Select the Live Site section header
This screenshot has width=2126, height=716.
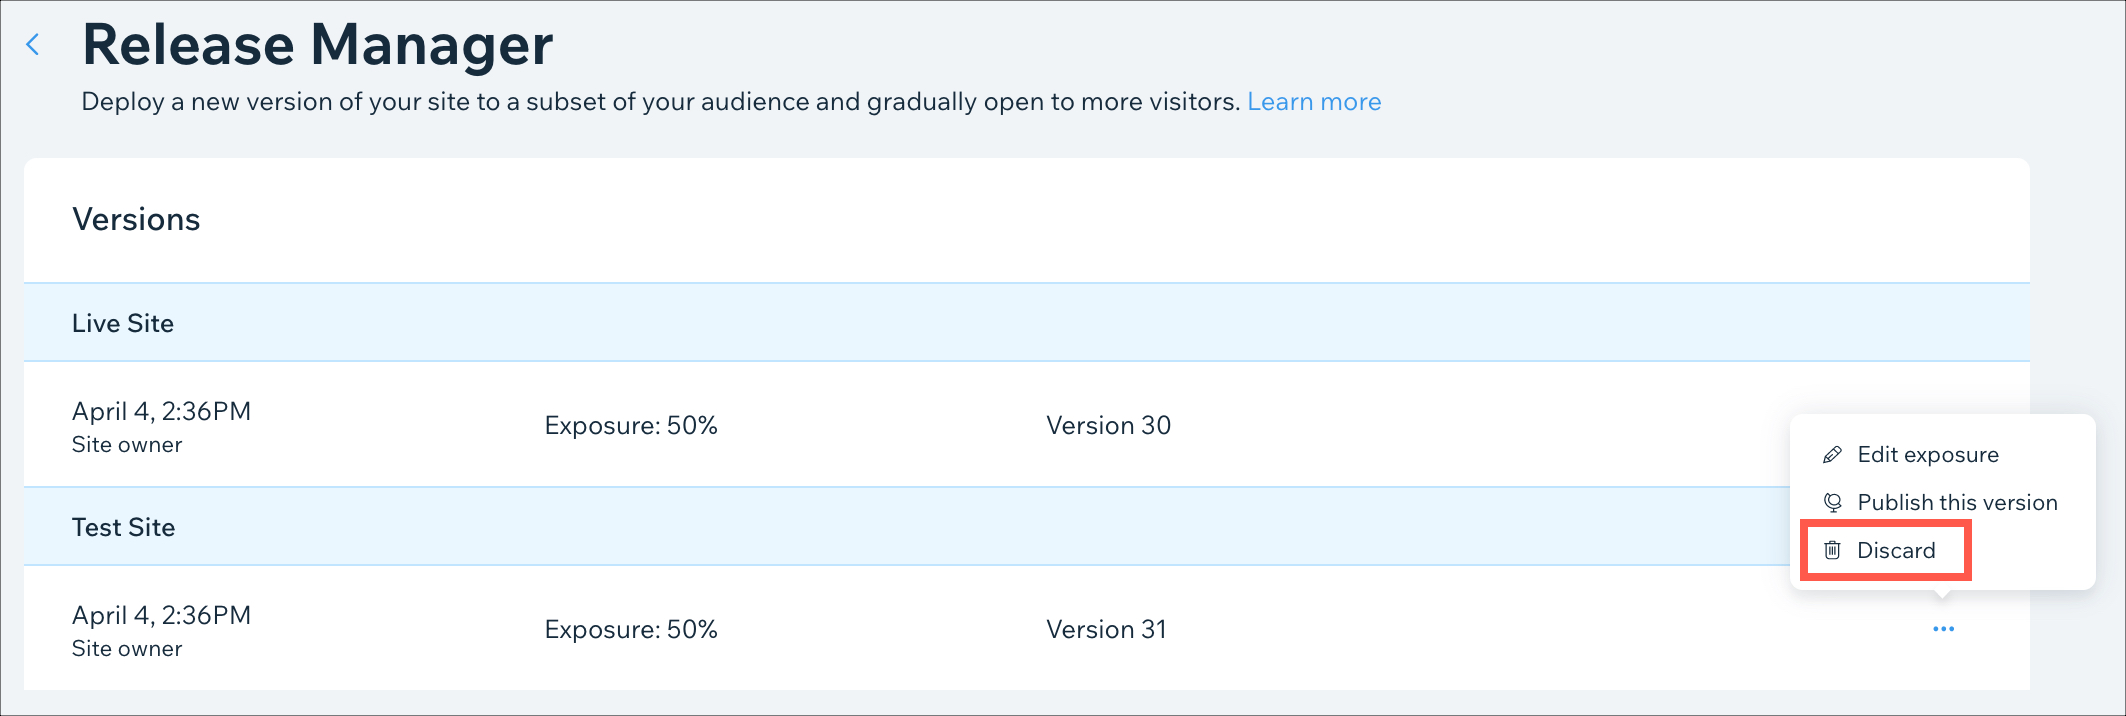tap(1027, 323)
